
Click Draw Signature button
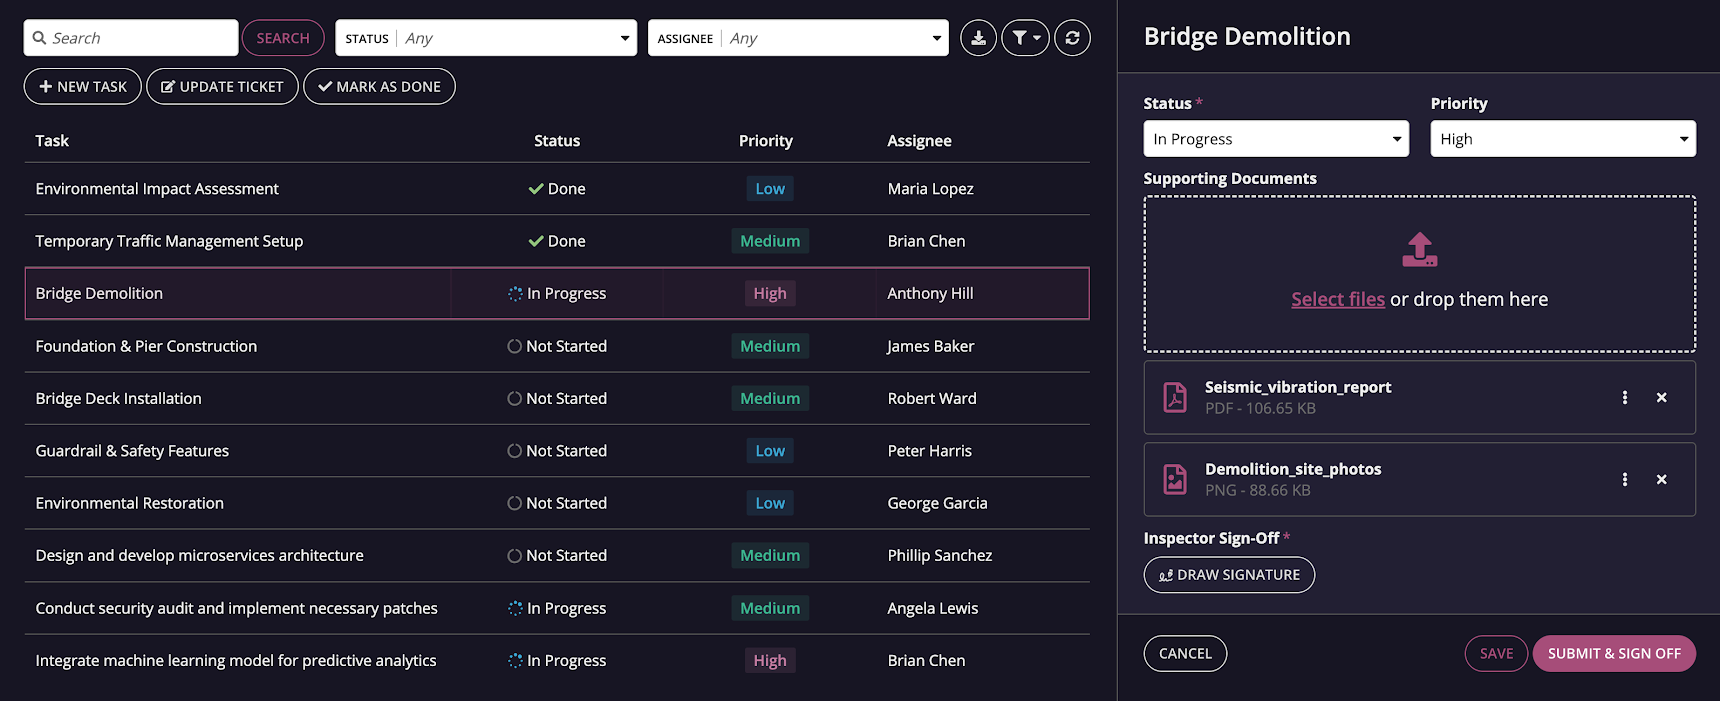pos(1229,575)
